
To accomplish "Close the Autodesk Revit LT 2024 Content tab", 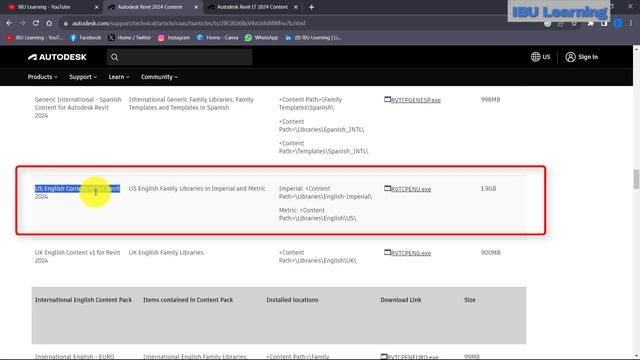I will click(296, 7).
